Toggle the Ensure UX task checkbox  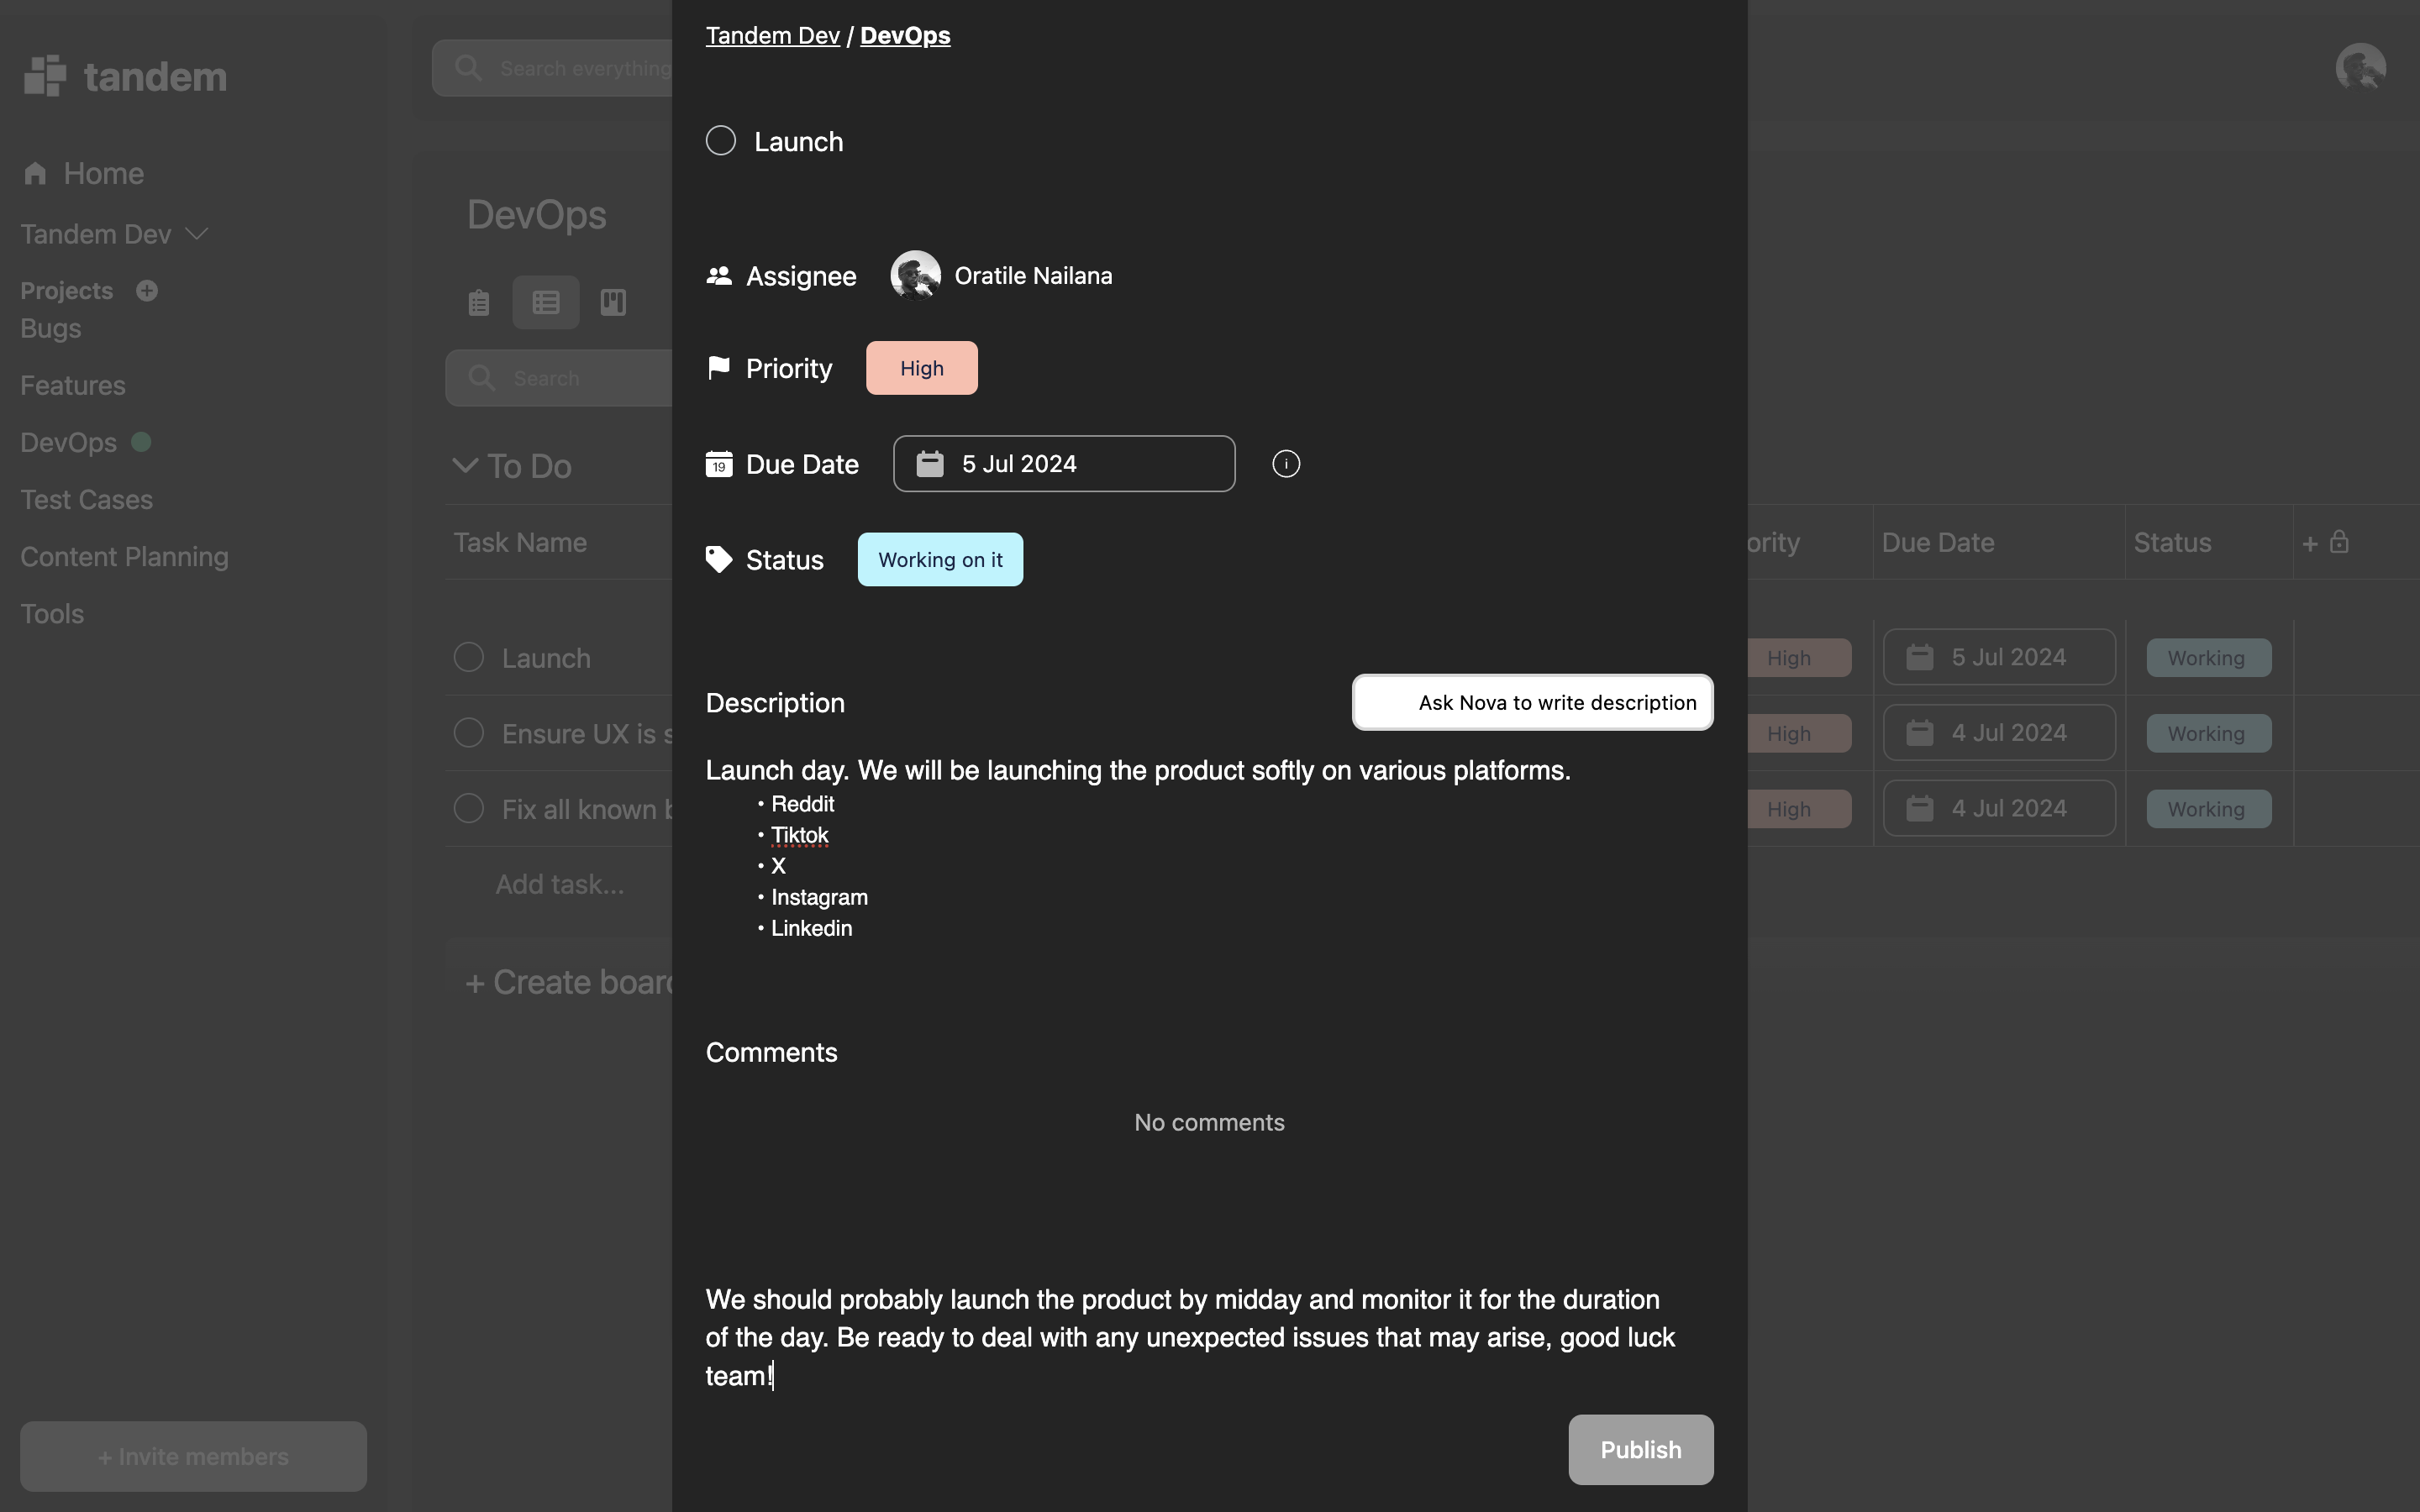coord(469,733)
